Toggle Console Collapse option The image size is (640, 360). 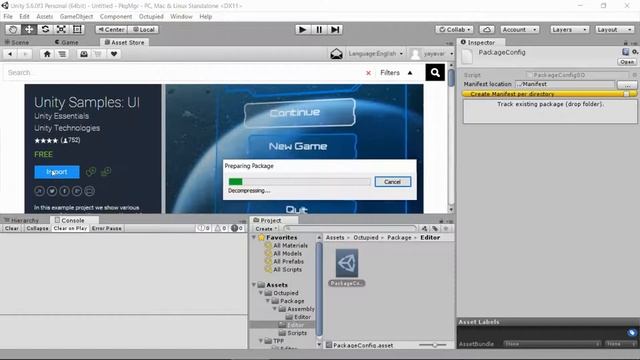coord(37,229)
